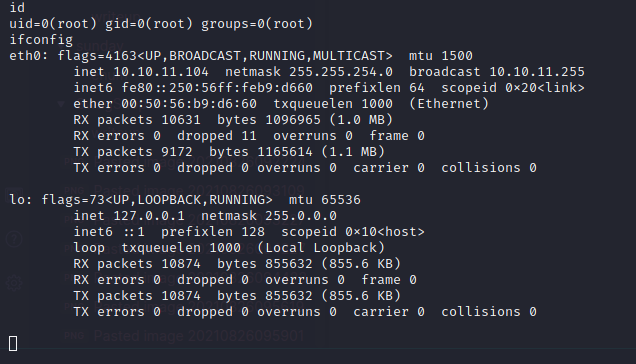Open the faint writeup note entry
Image resolution: width=636 pixels, height=364 pixels.
pos(116,17)
